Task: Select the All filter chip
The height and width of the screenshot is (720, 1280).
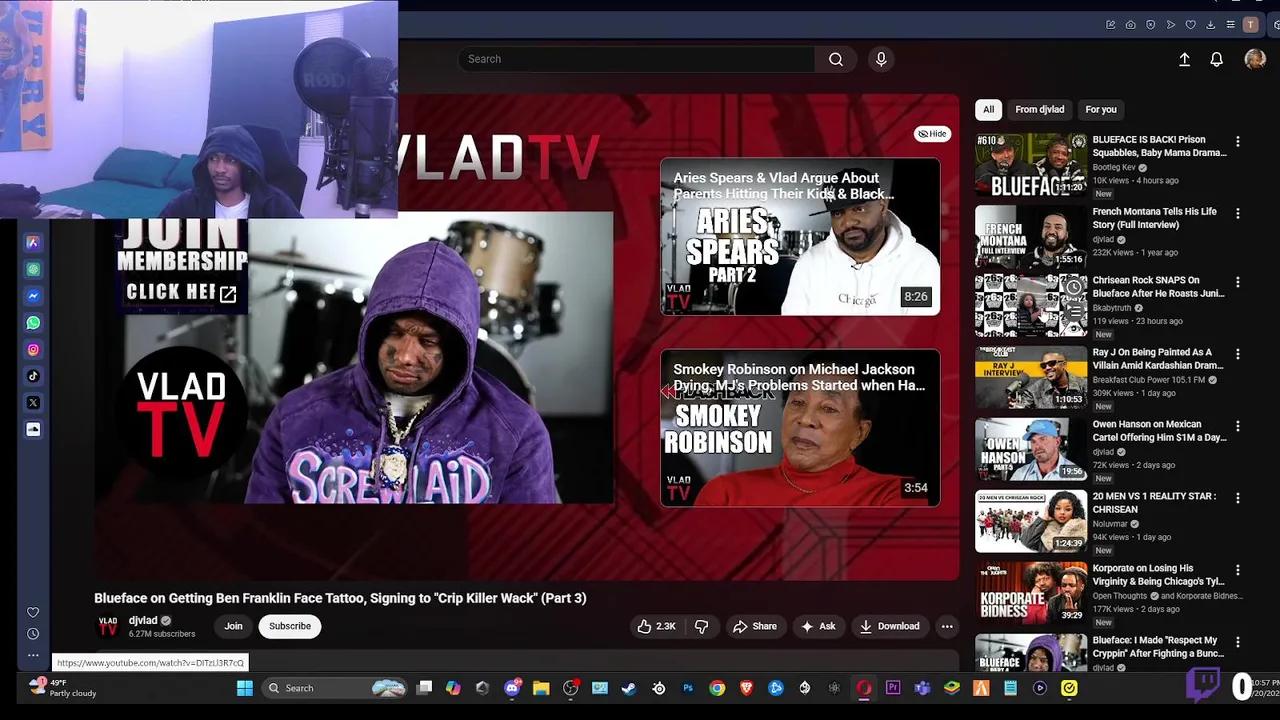Action: click(x=988, y=109)
